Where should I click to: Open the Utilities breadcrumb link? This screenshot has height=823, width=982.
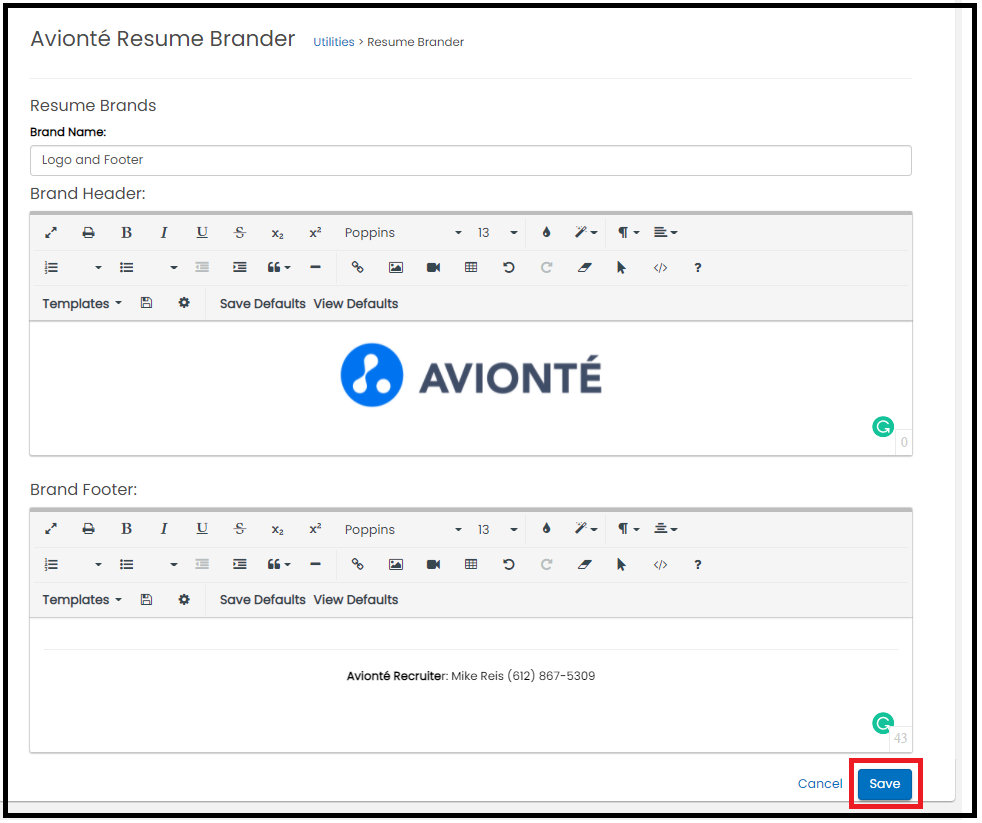click(x=334, y=42)
